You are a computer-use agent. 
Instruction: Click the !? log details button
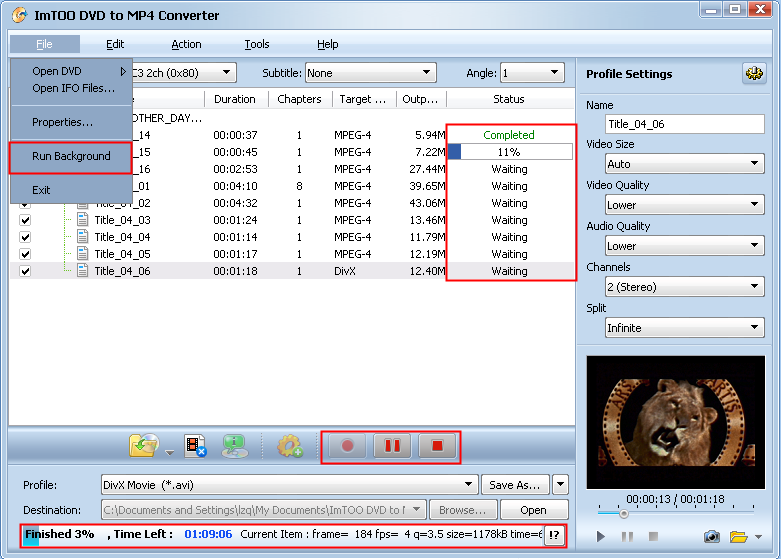point(554,535)
